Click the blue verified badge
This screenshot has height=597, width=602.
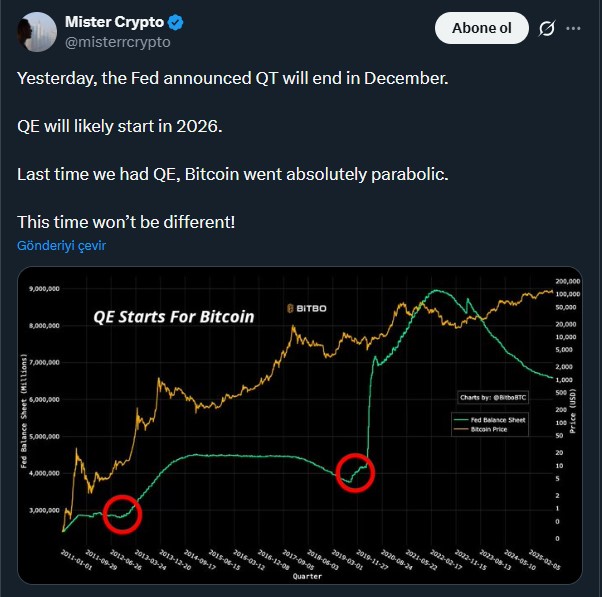pyautogui.click(x=173, y=22)
